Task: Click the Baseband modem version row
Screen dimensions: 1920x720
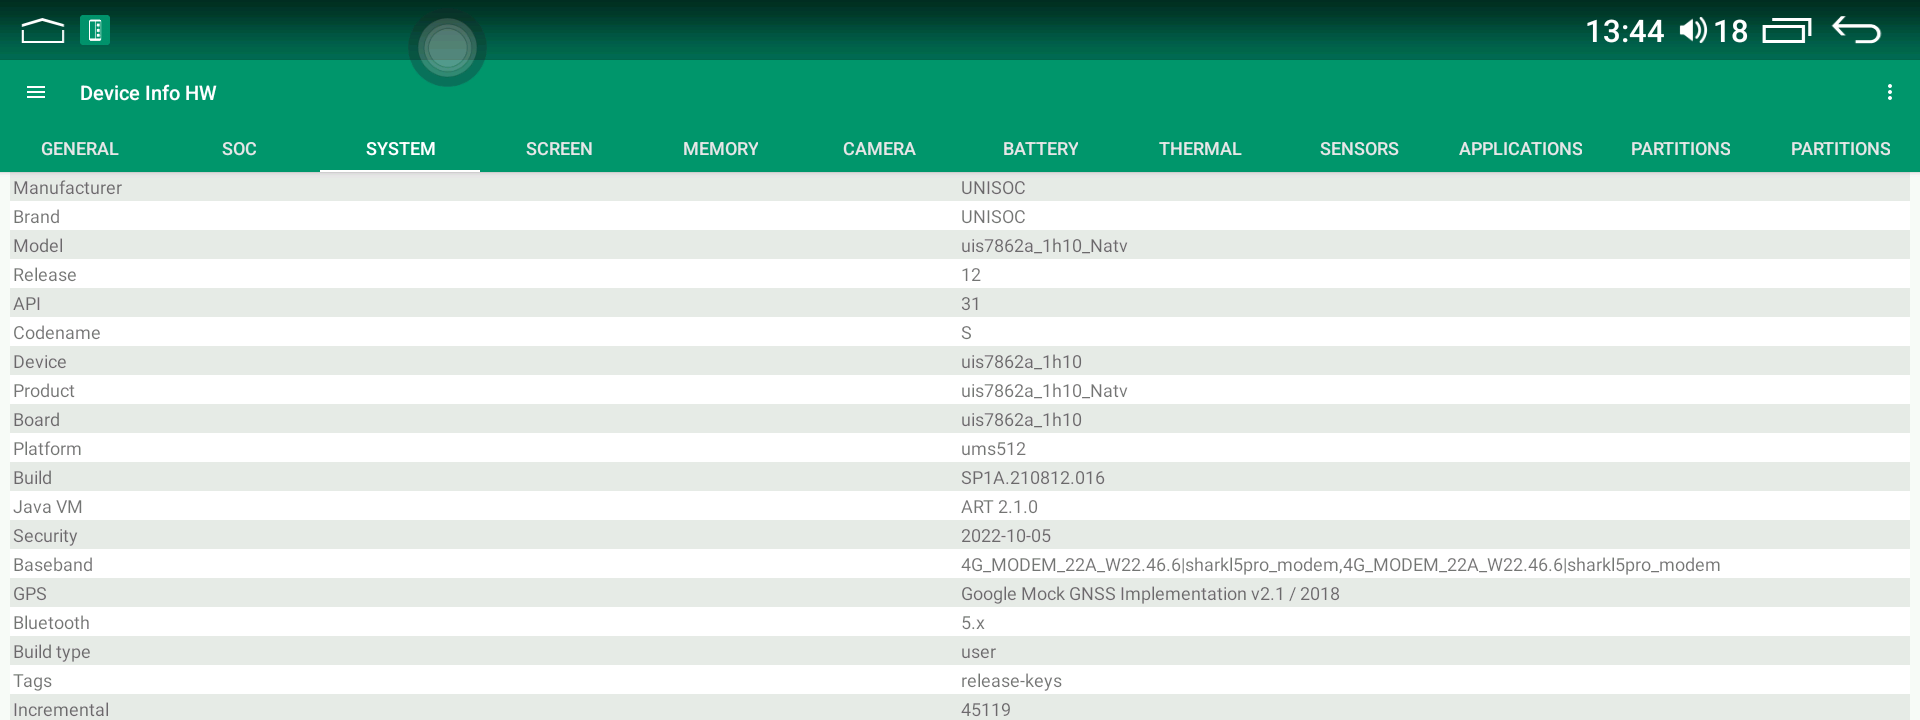Action: click(x=960, y=565)
